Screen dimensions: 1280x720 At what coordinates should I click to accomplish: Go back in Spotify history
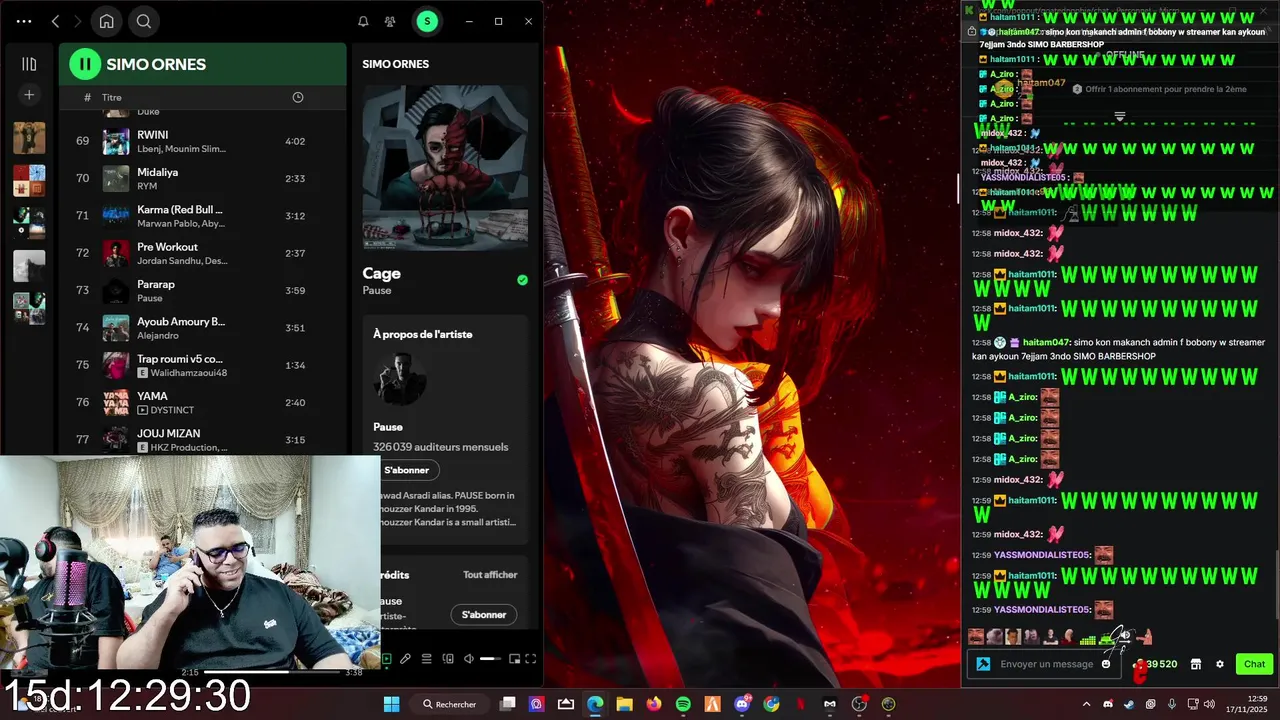(55, 21)
